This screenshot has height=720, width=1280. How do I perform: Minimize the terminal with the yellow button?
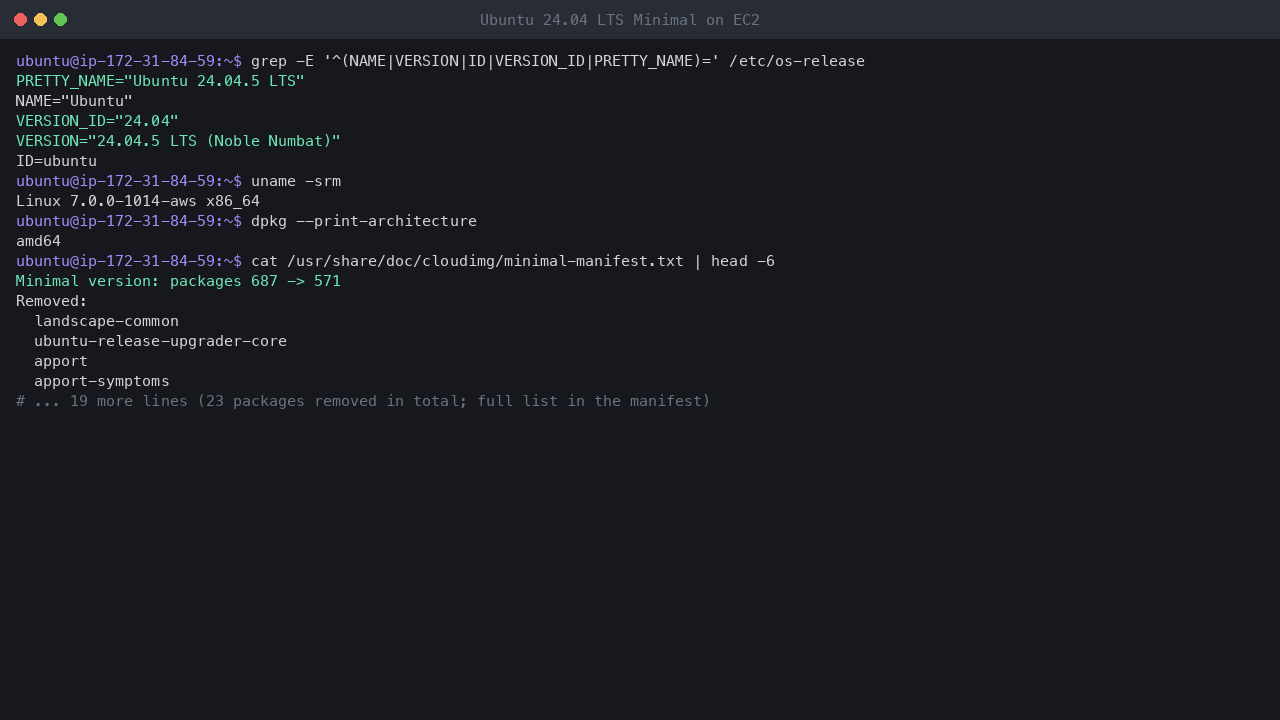coord(40,20)
